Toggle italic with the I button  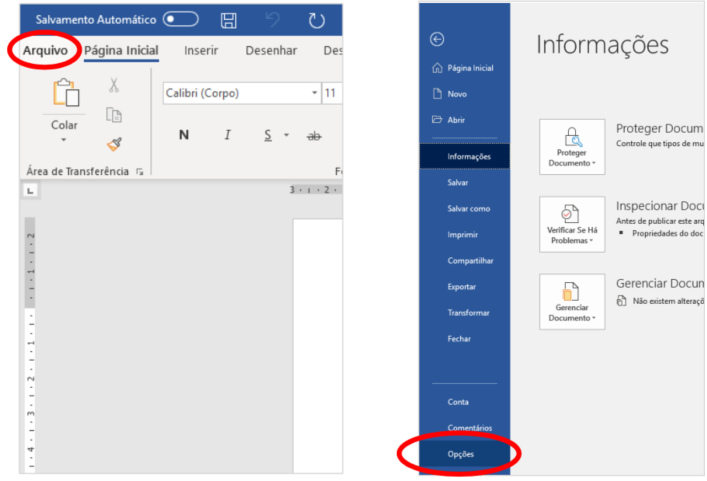point(227,135)
